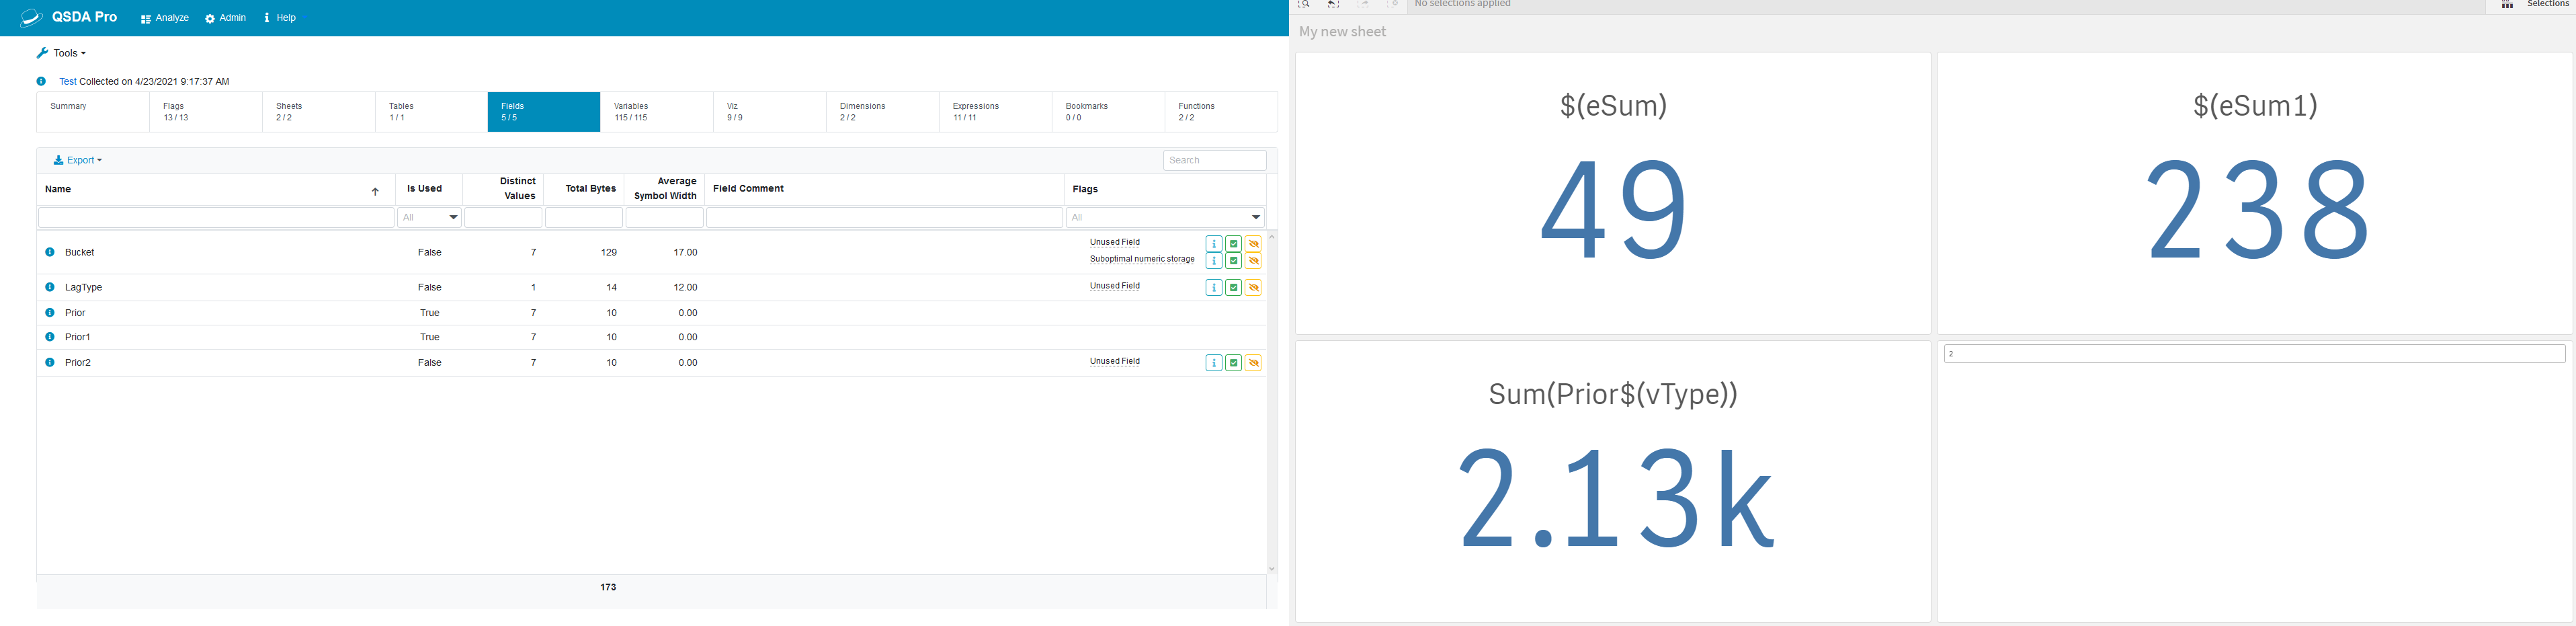Image resolution: width=2576 pixels, height=626 pixels.
Task: Click the info icon beside Test collection
Action: pyautogui.click(x=41, y=82)
